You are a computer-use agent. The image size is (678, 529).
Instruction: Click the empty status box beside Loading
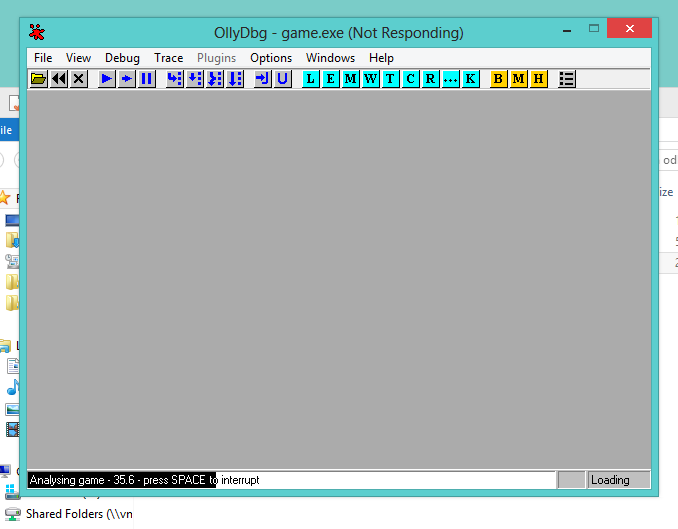click(572, 480)
